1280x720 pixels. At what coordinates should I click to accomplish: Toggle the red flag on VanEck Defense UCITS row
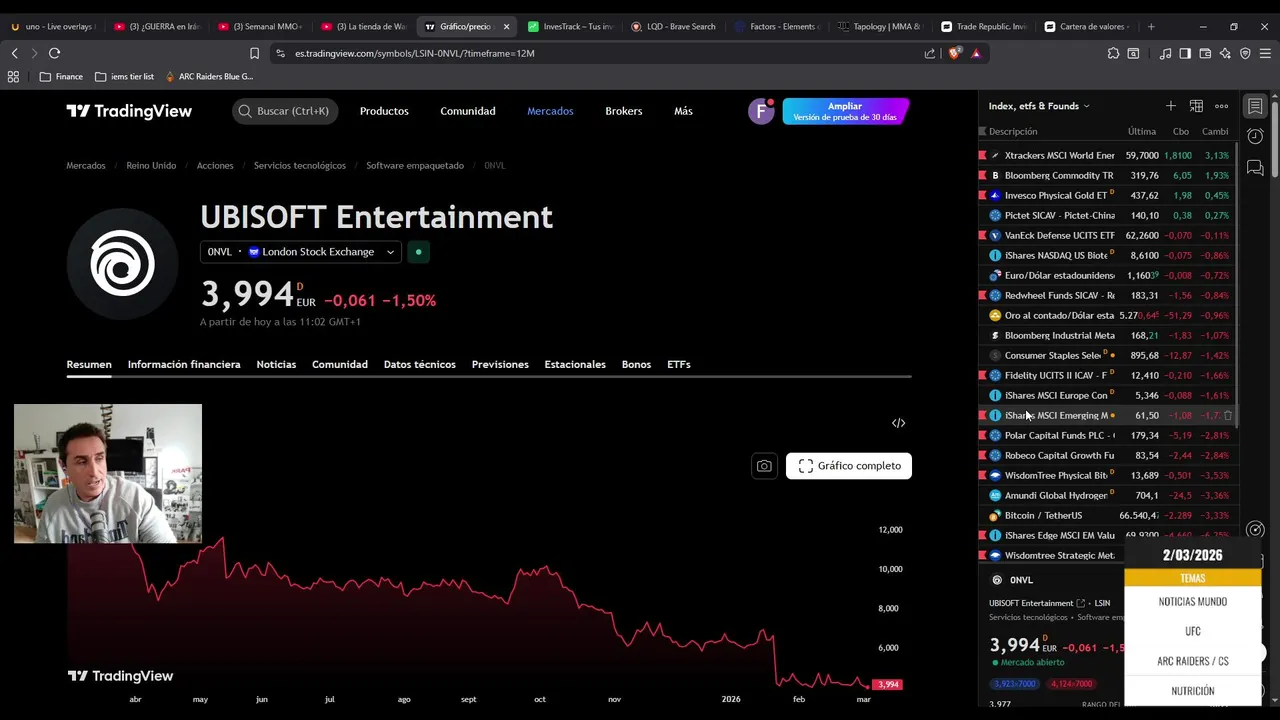[982, 235]
